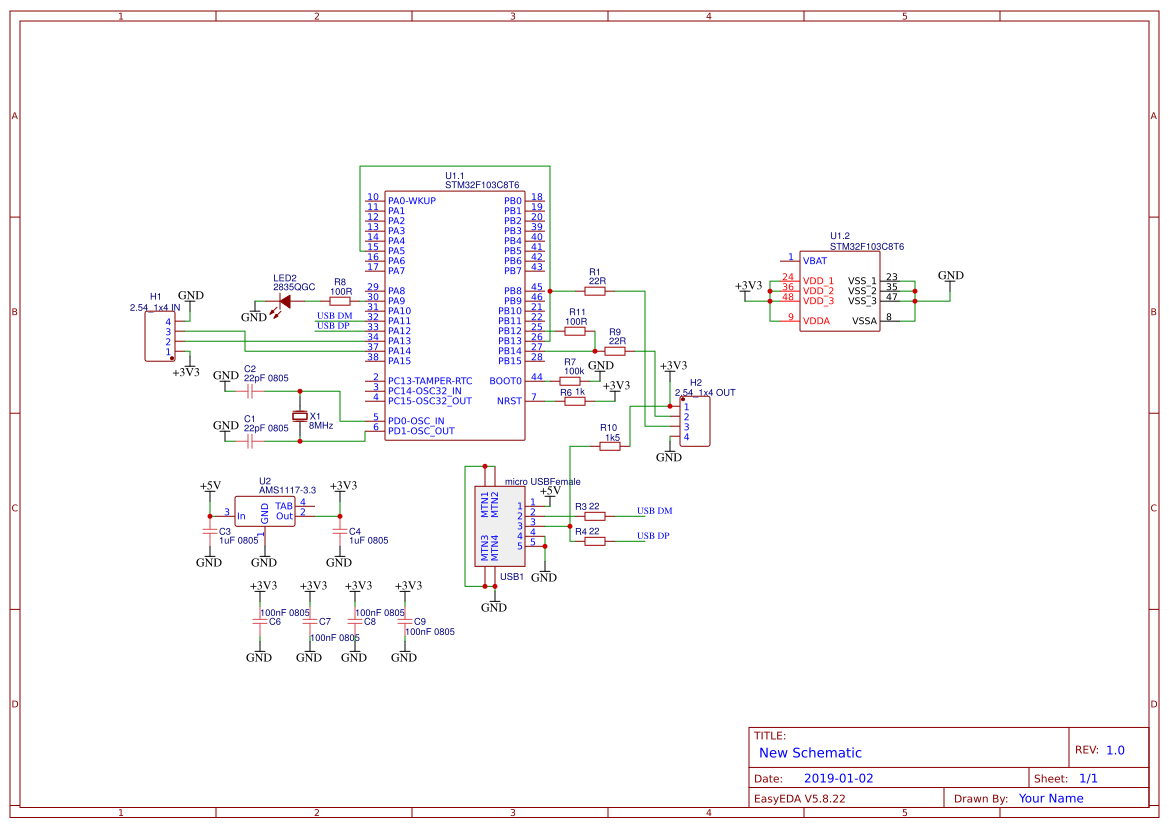Click the "VBAT" pin label

815,262
